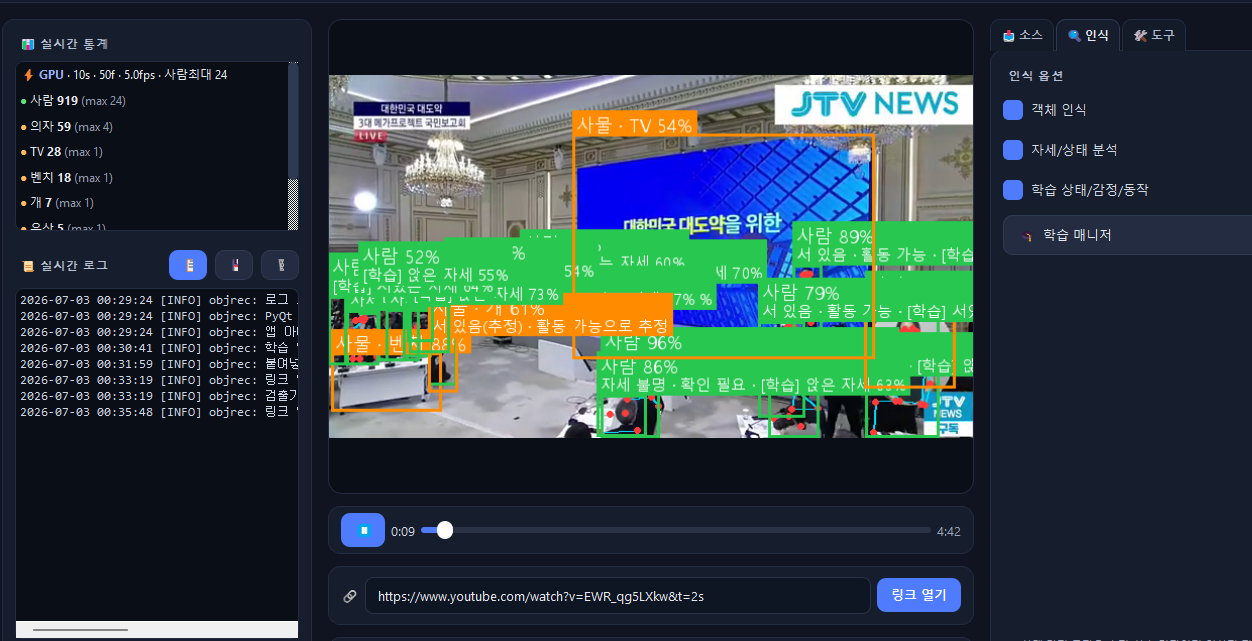The height and width of the screenshot is (641, 1252).
Task: Click the seek slider handle
Action: (445, 530)
